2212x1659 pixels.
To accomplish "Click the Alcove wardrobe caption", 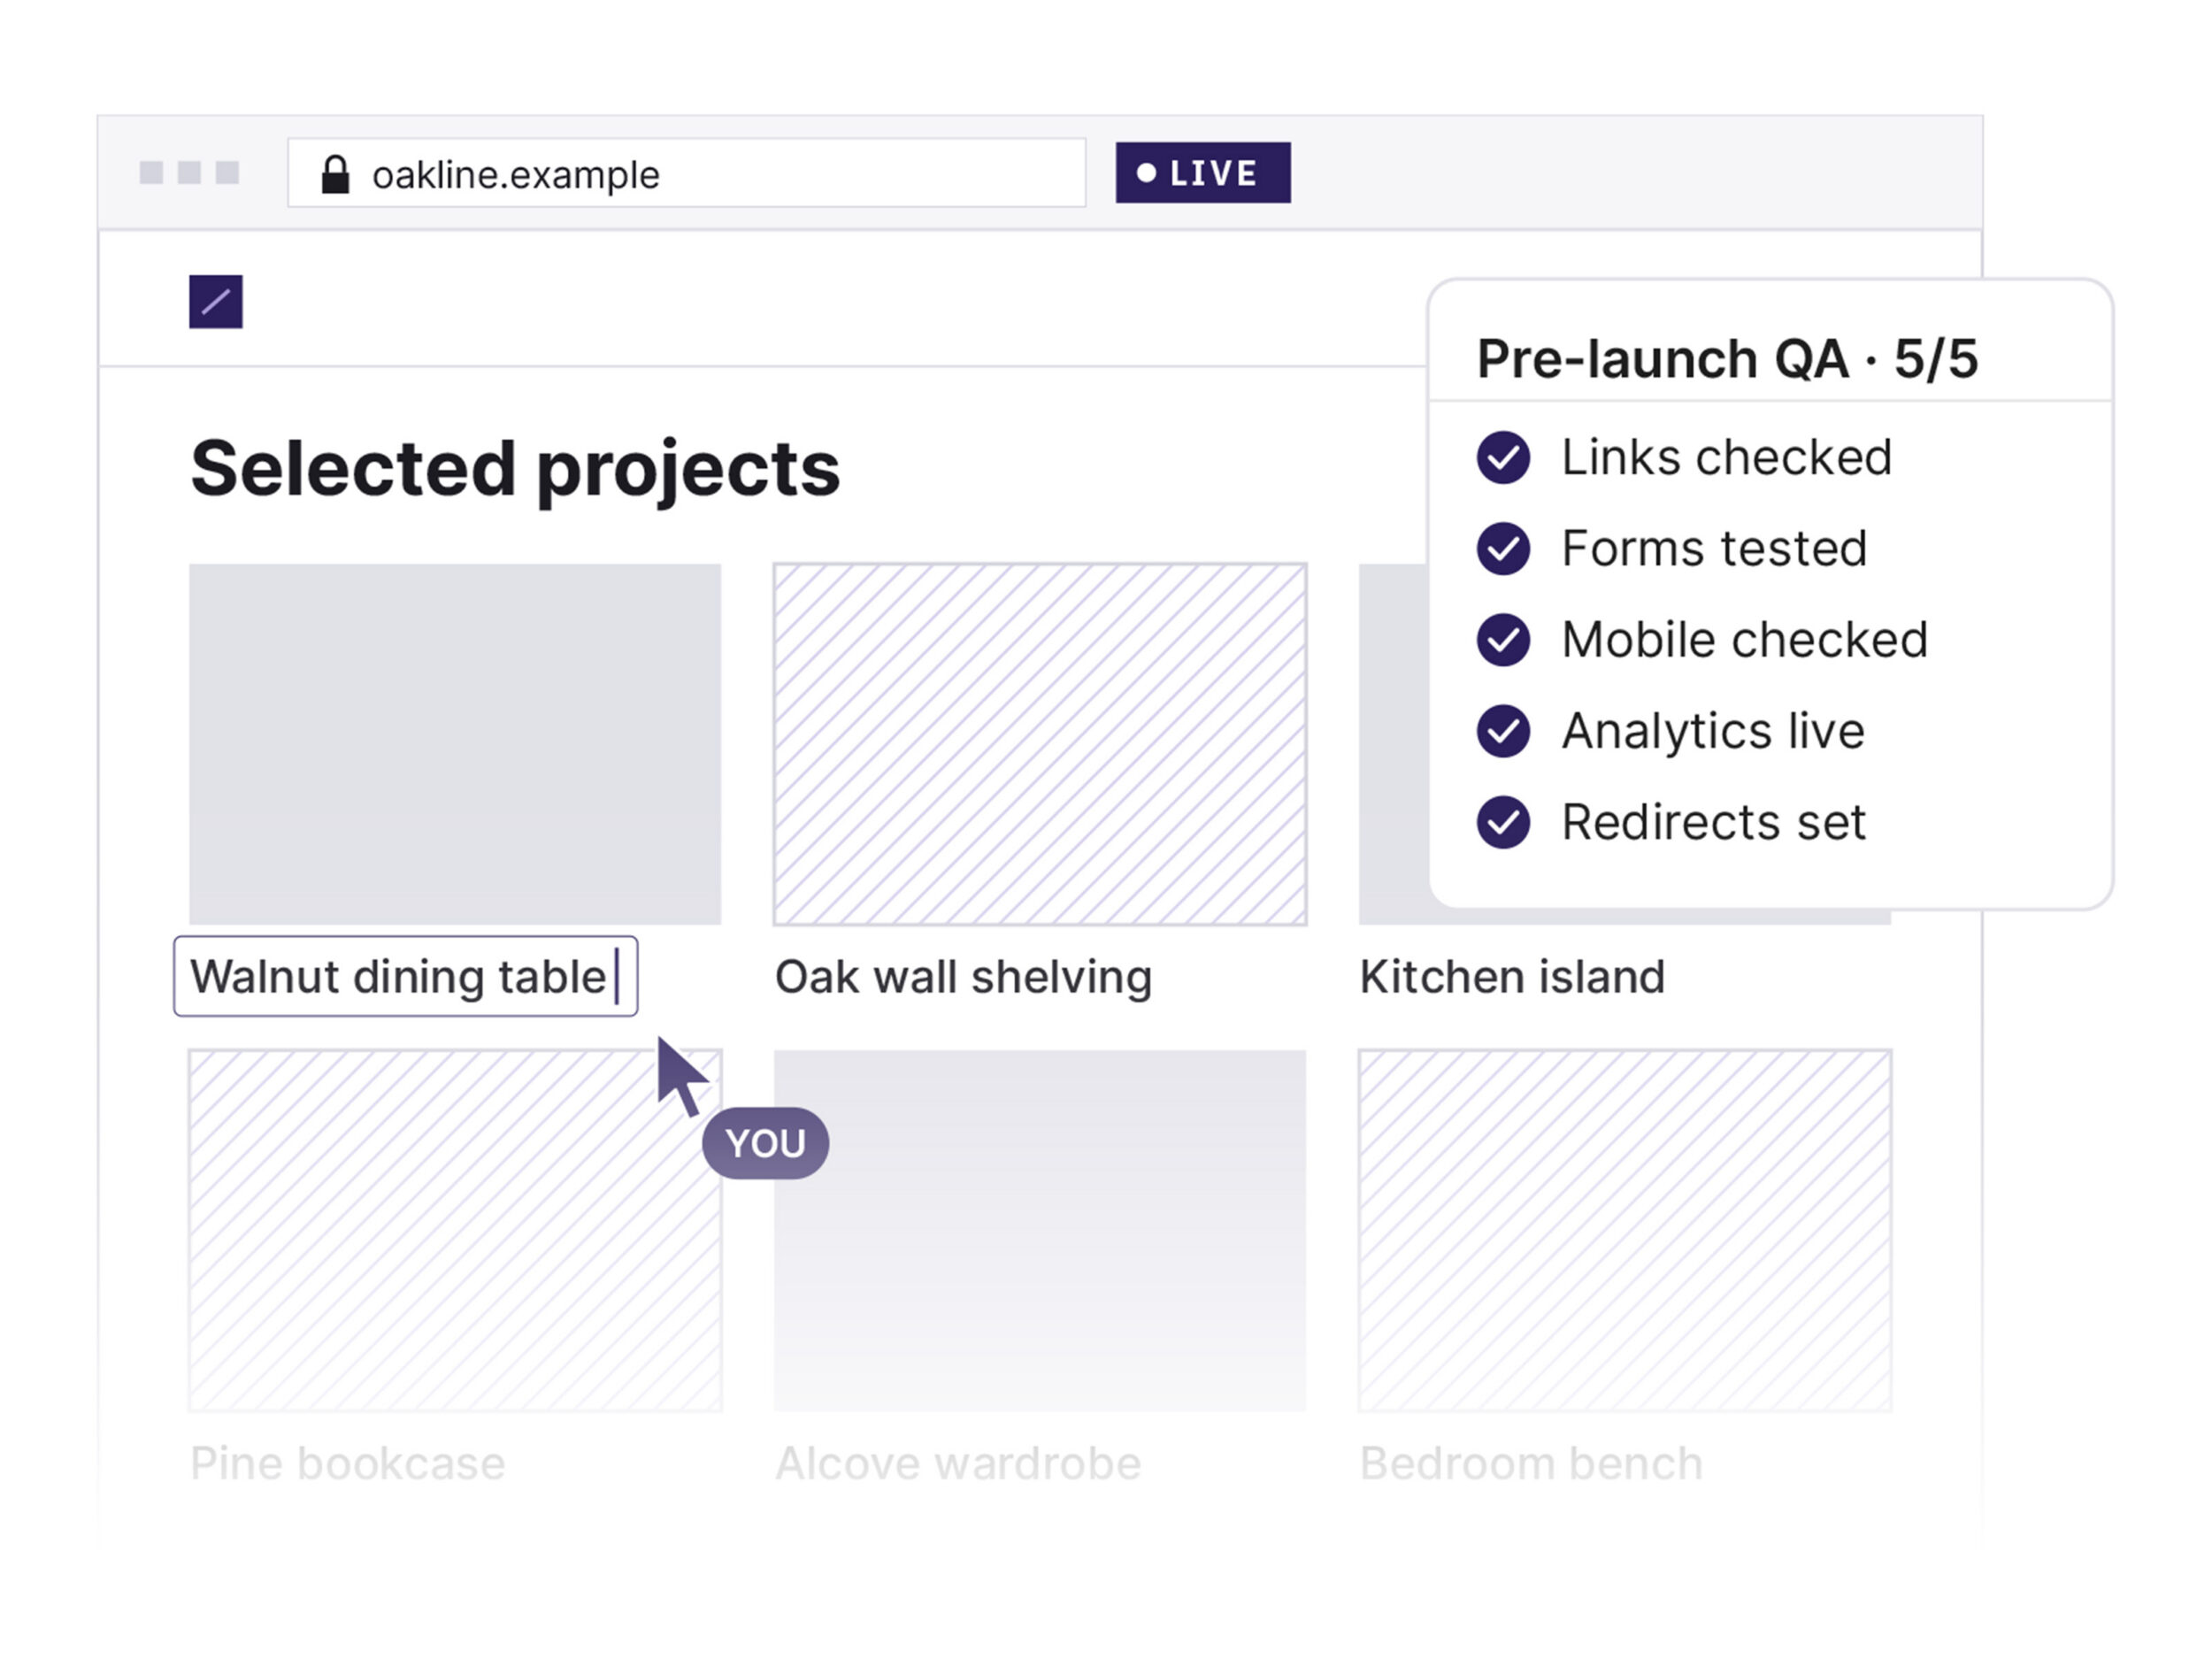I will (x=958, y=1463).
